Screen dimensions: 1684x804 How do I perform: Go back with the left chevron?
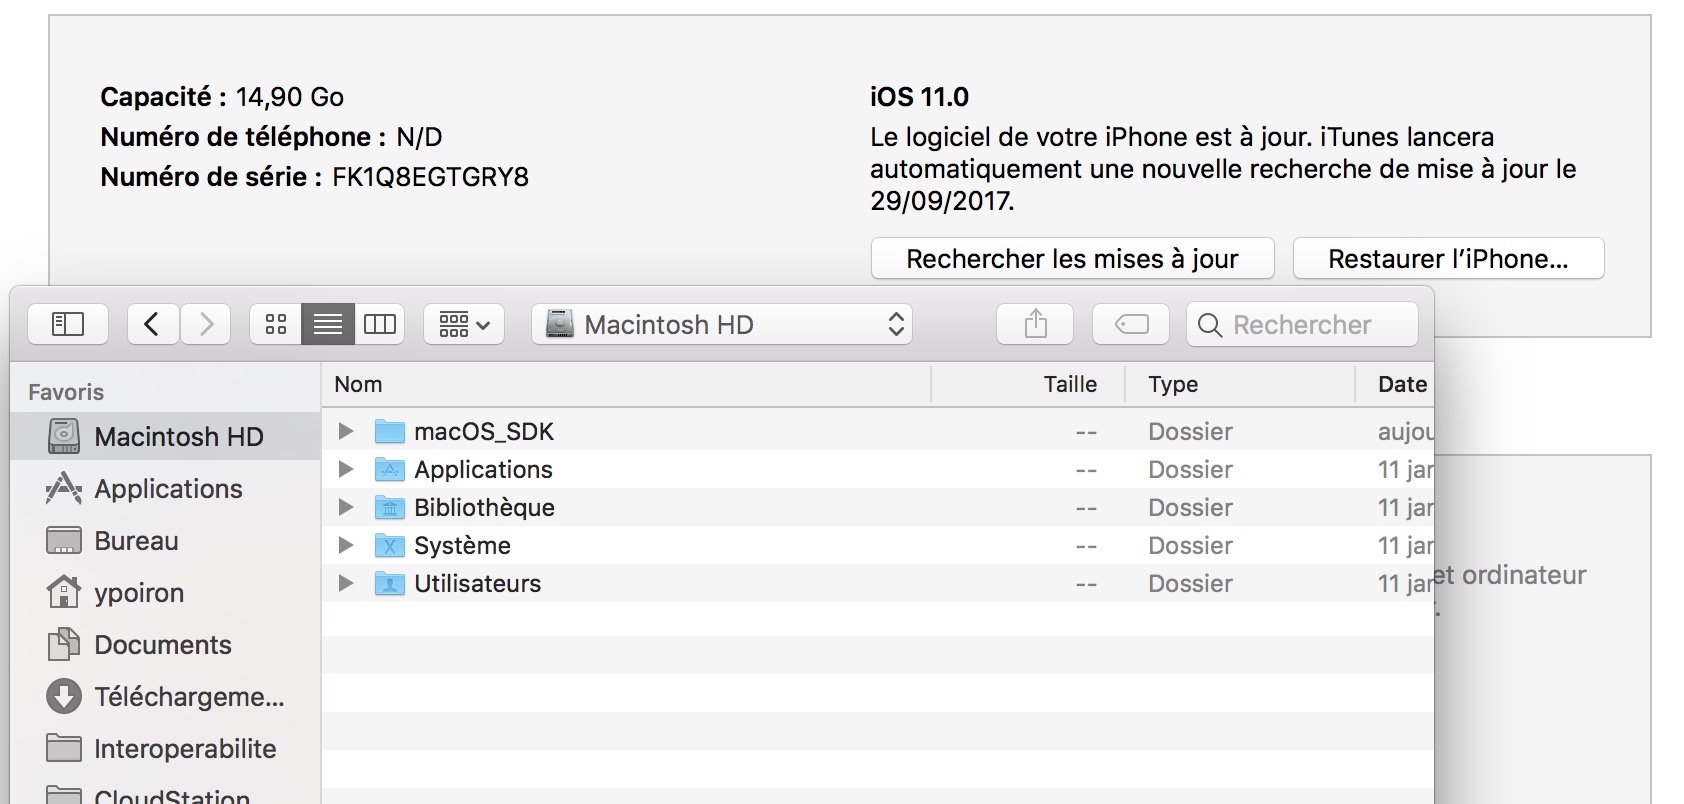click(153, 324)
